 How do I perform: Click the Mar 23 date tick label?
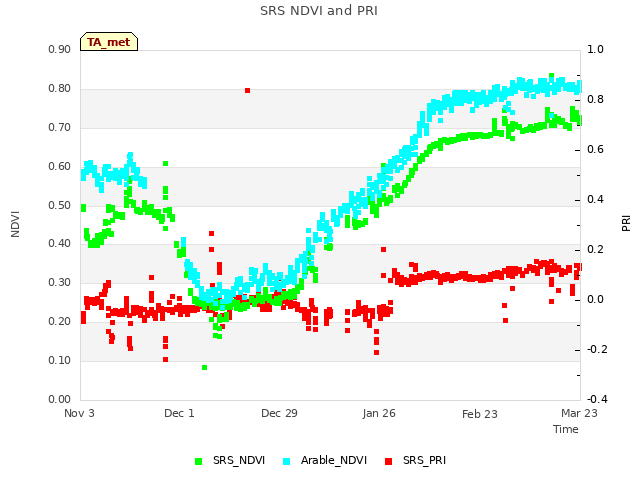tap(579, 413)
